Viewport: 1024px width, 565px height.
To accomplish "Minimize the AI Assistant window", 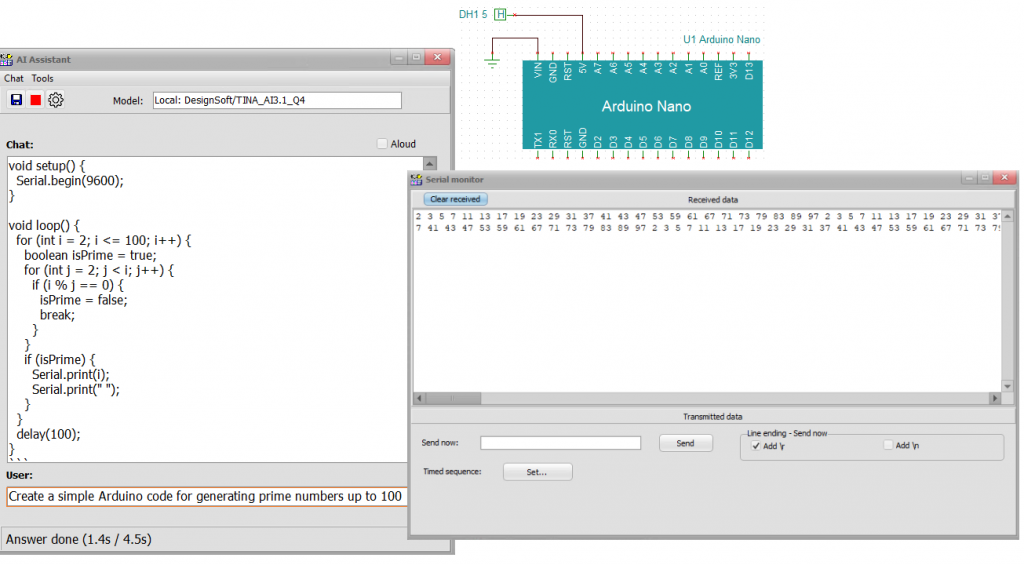I will (x=399, y=57).
